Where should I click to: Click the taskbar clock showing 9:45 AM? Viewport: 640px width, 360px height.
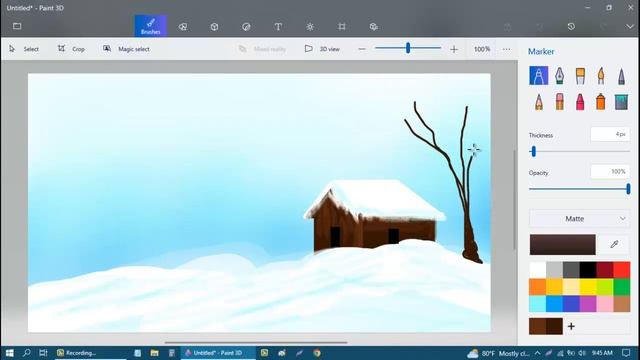[602, 353]
